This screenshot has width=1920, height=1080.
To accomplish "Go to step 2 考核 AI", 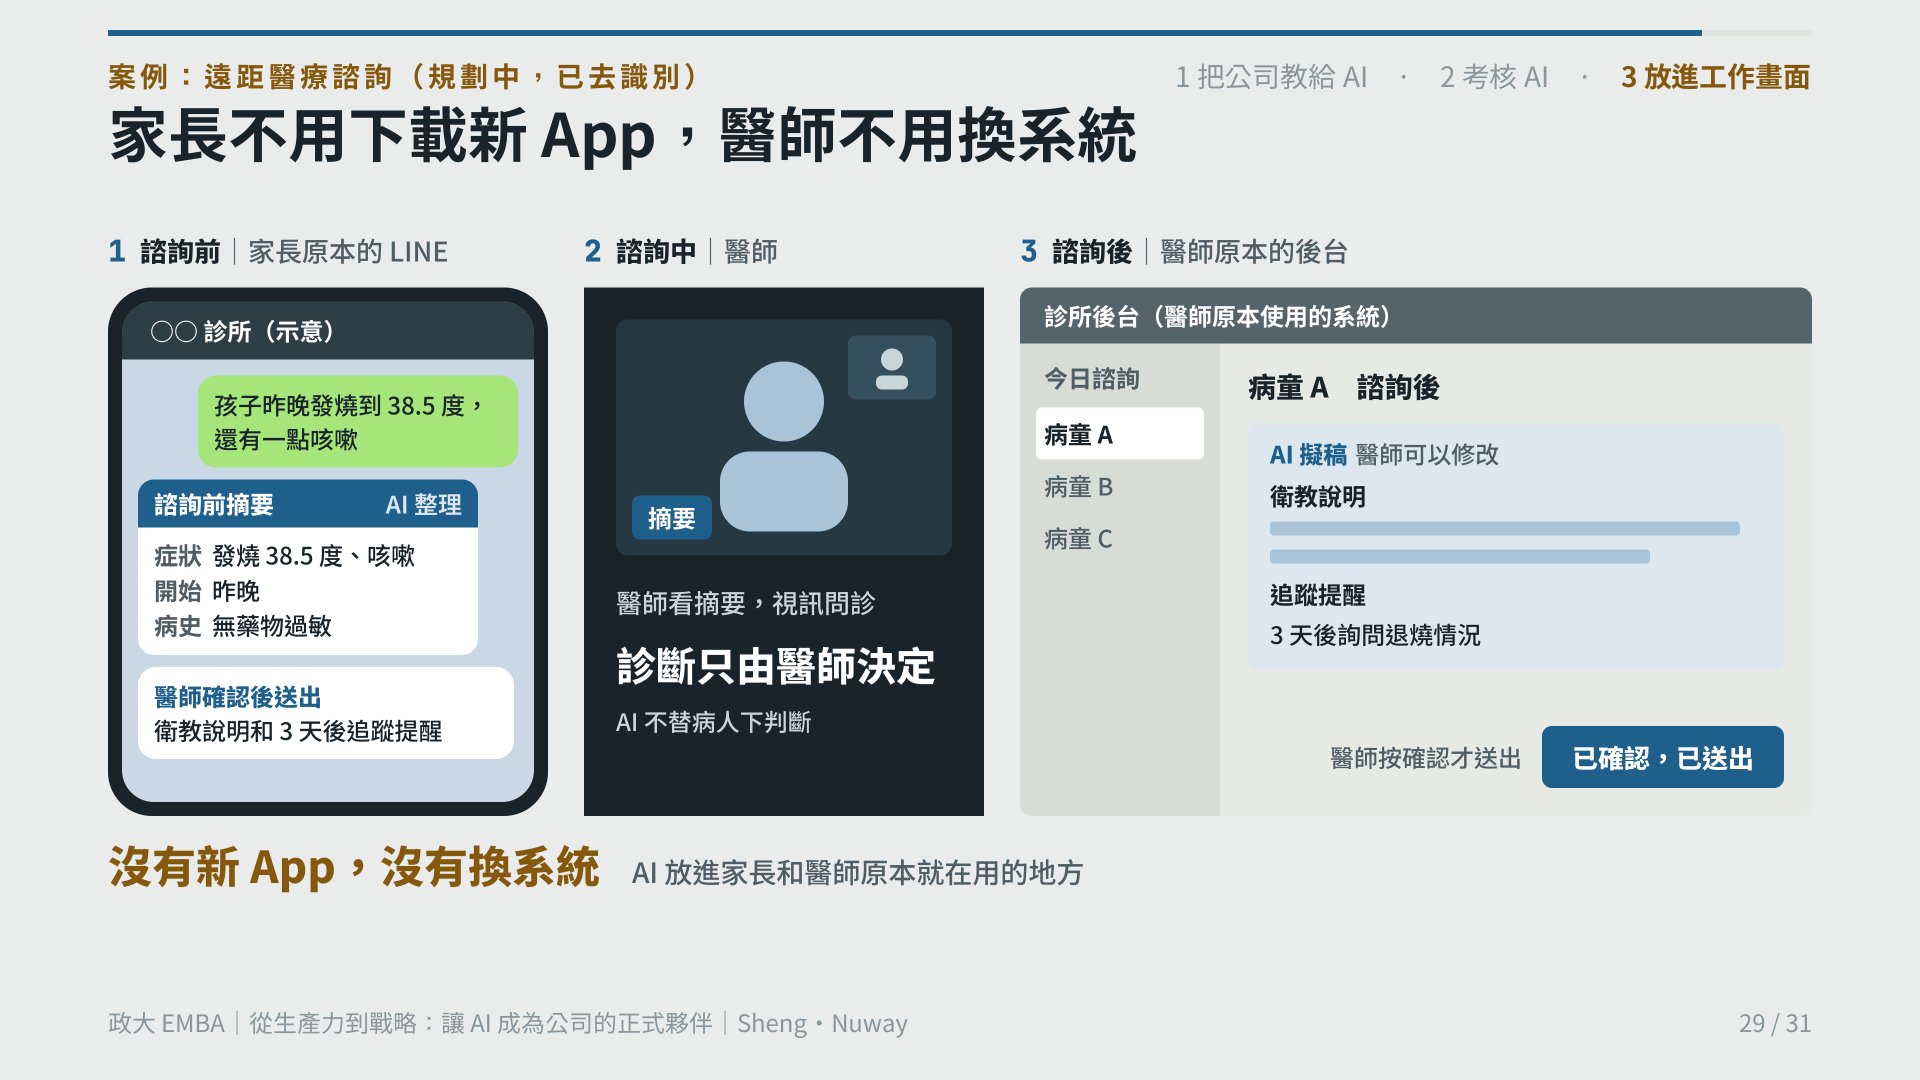I will coord(1493,77).
